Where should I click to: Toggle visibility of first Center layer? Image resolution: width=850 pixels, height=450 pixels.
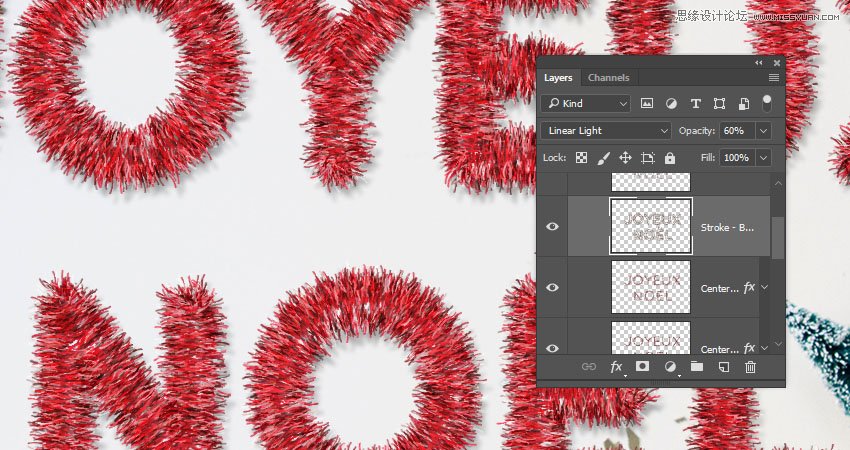[x=552, y=287]
